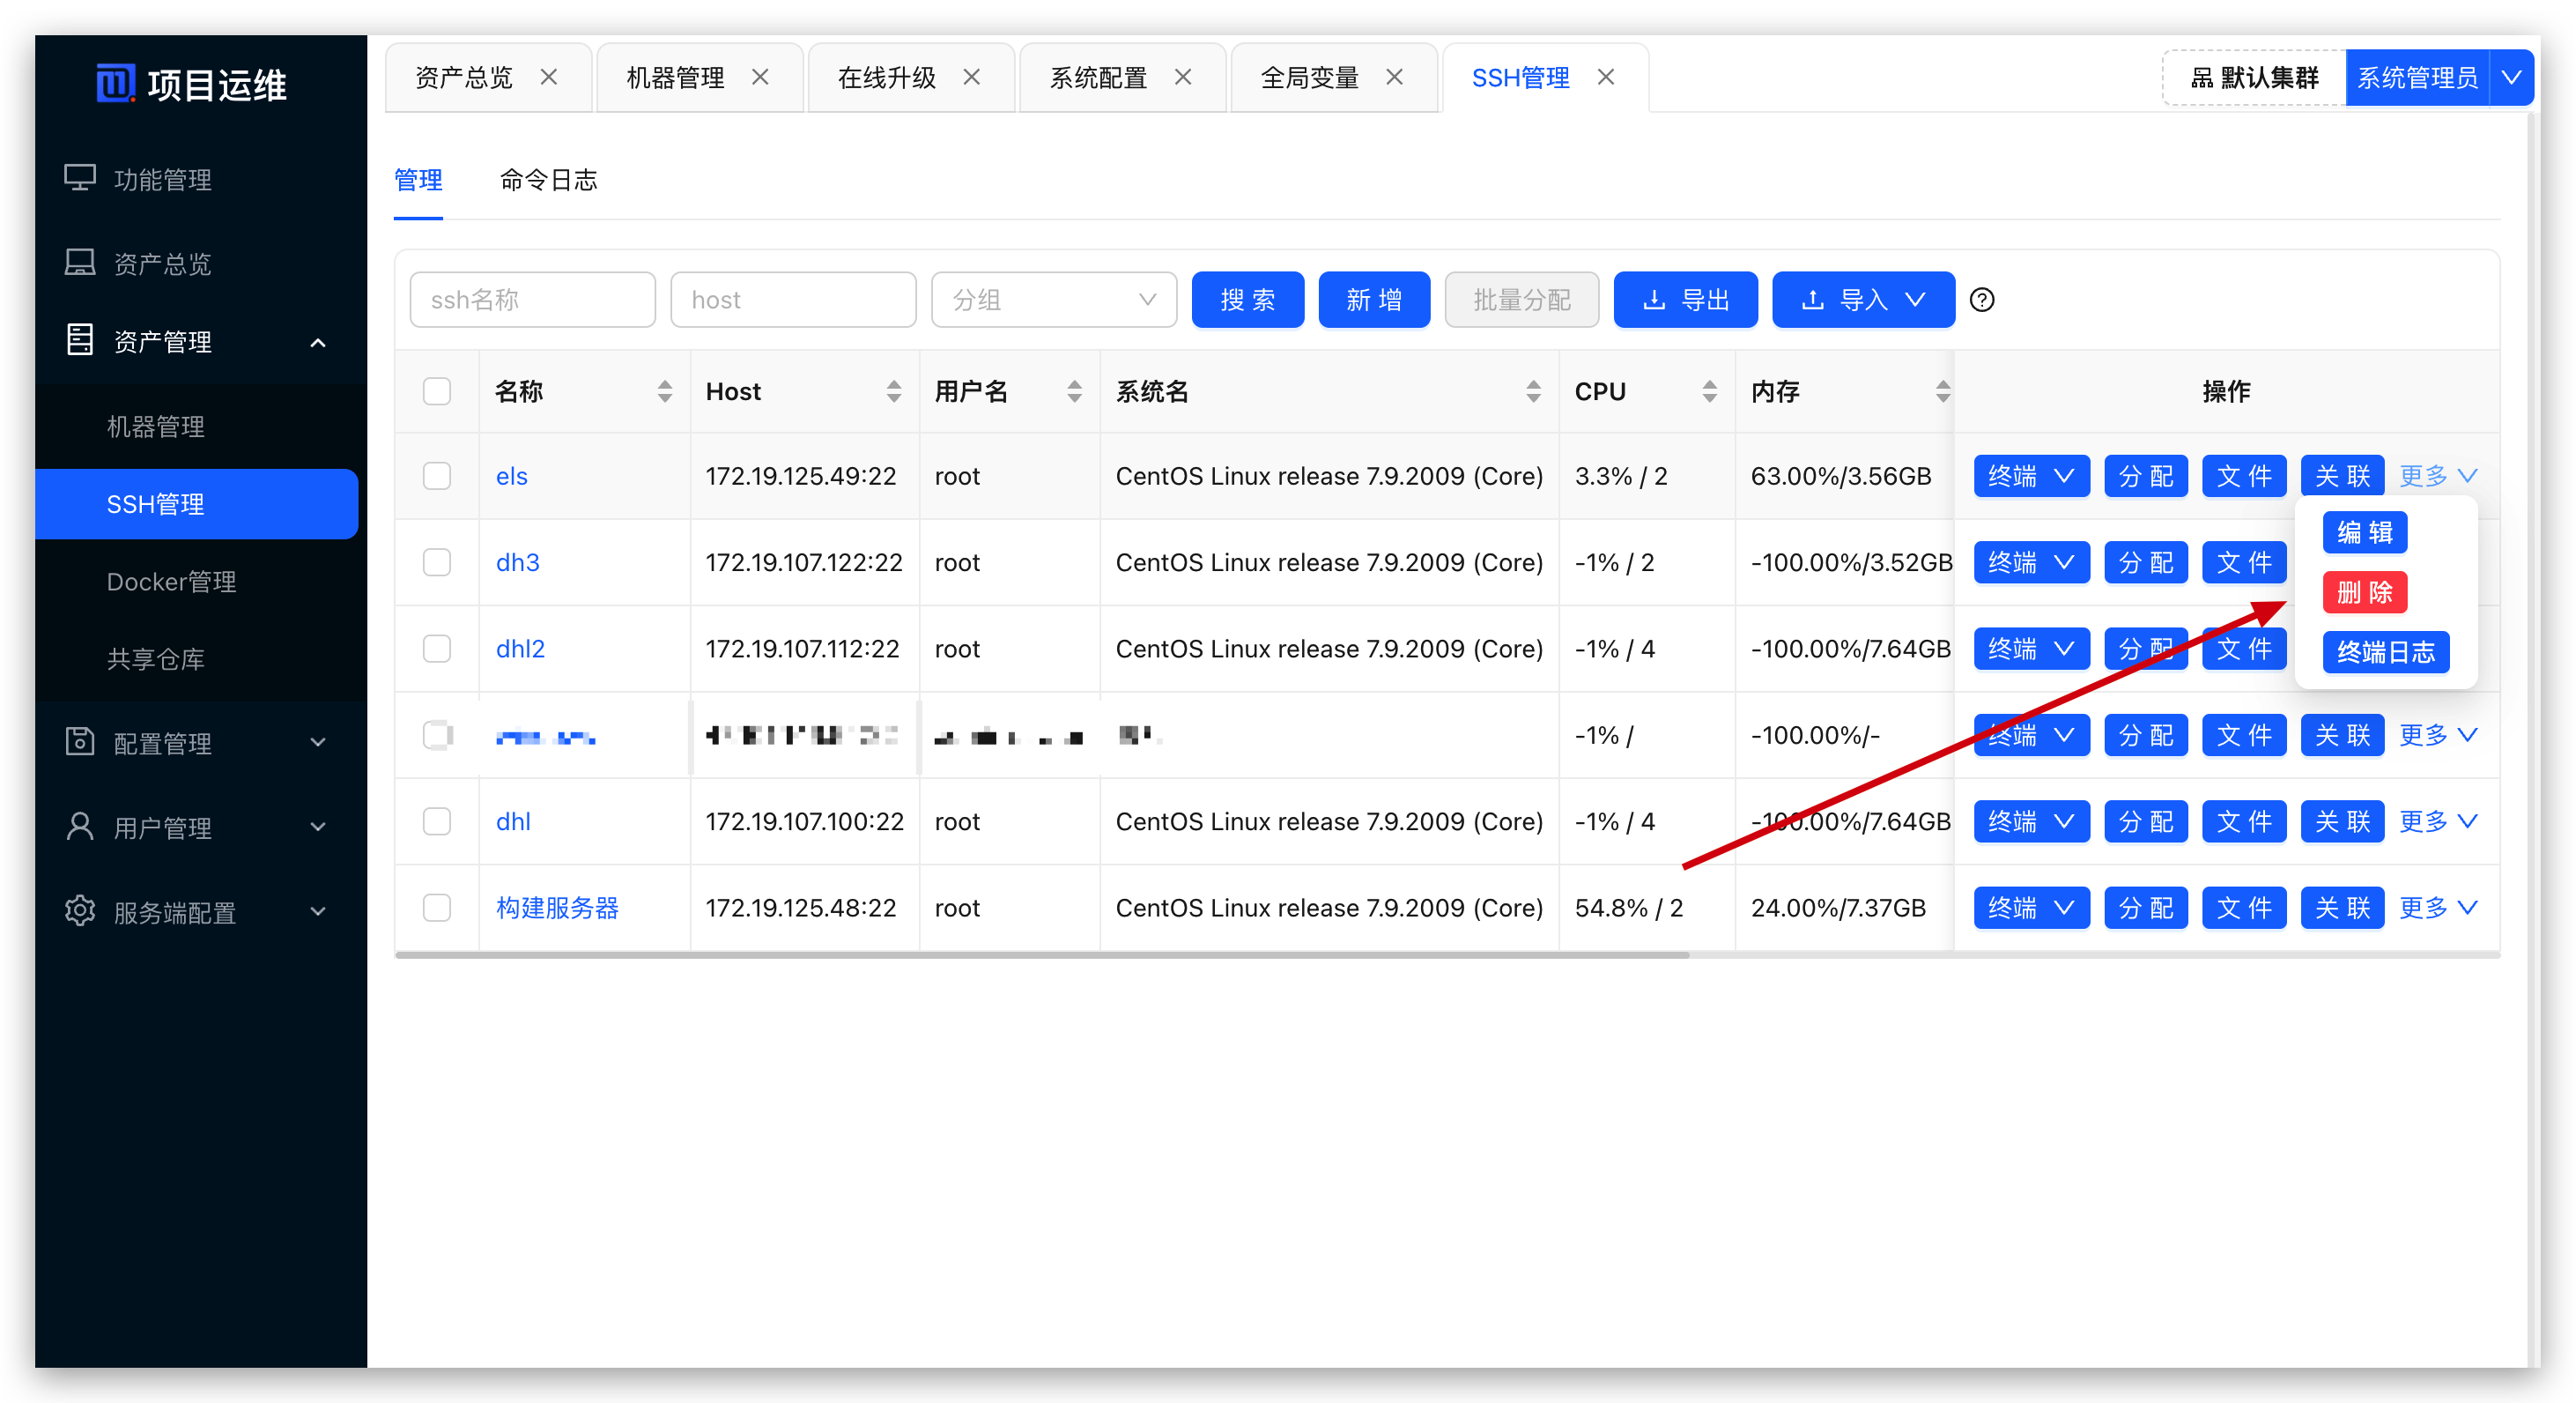Click the 功能管理 monitor icon in sidebar
The width and height of the screenshot is (2576, 1403).
[x=80, y=179]
